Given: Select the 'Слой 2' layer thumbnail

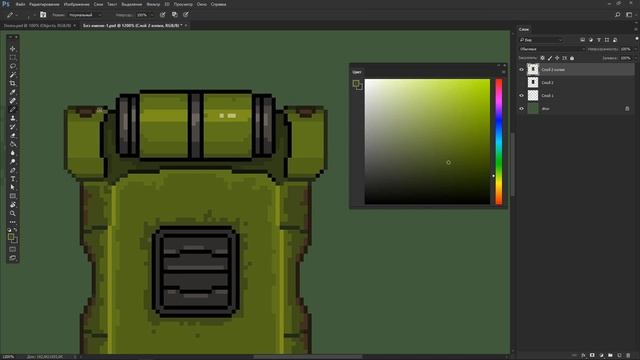Looking at the screenshot, I should [x=533, y=82].
